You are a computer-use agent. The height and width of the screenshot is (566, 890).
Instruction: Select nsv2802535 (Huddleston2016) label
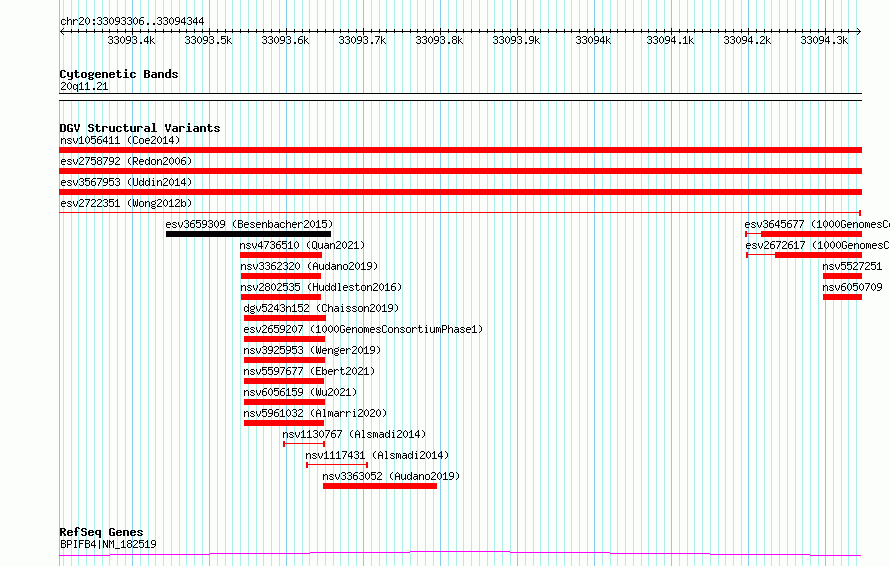321,287
